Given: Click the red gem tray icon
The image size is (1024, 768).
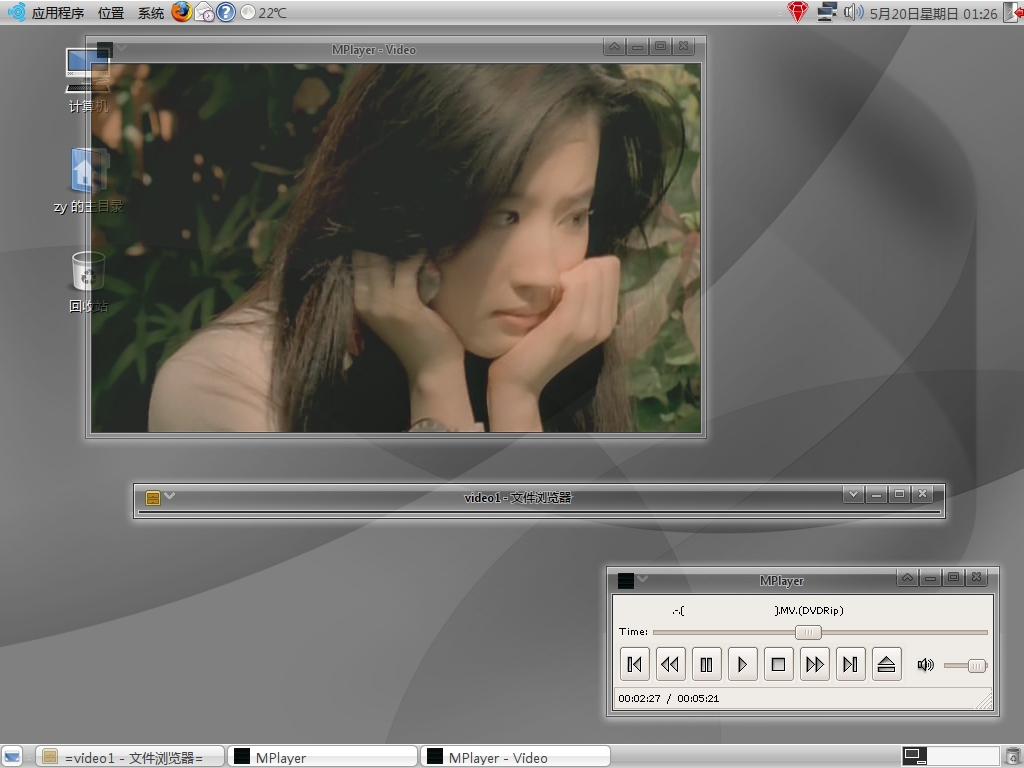Looking at the screenshot, I should (797, 12).
